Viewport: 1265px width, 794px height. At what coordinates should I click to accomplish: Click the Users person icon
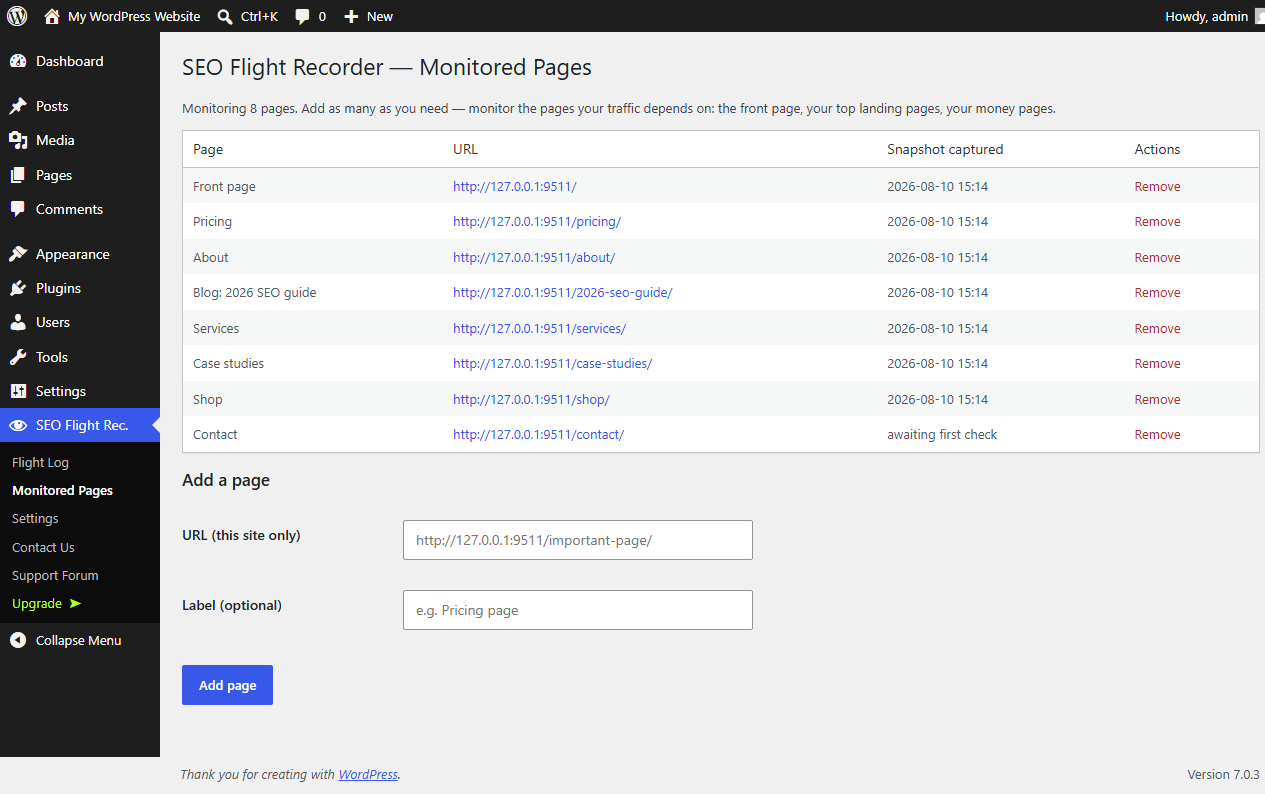click(18, 322)
